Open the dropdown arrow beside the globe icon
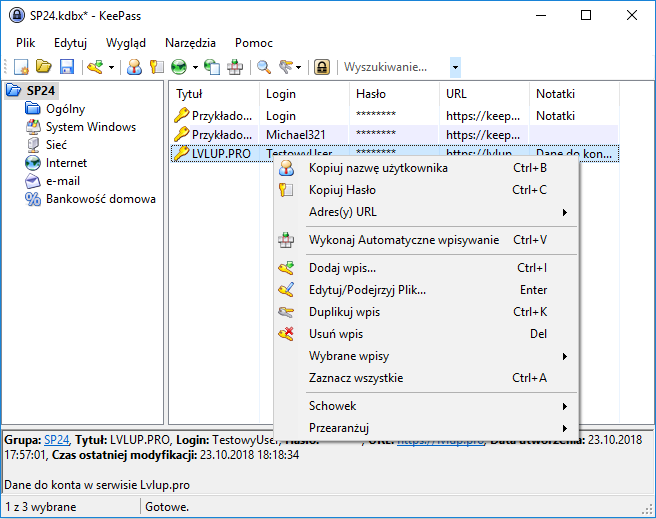The width and height of the screenshot is (656, 519). click(194, 67)
